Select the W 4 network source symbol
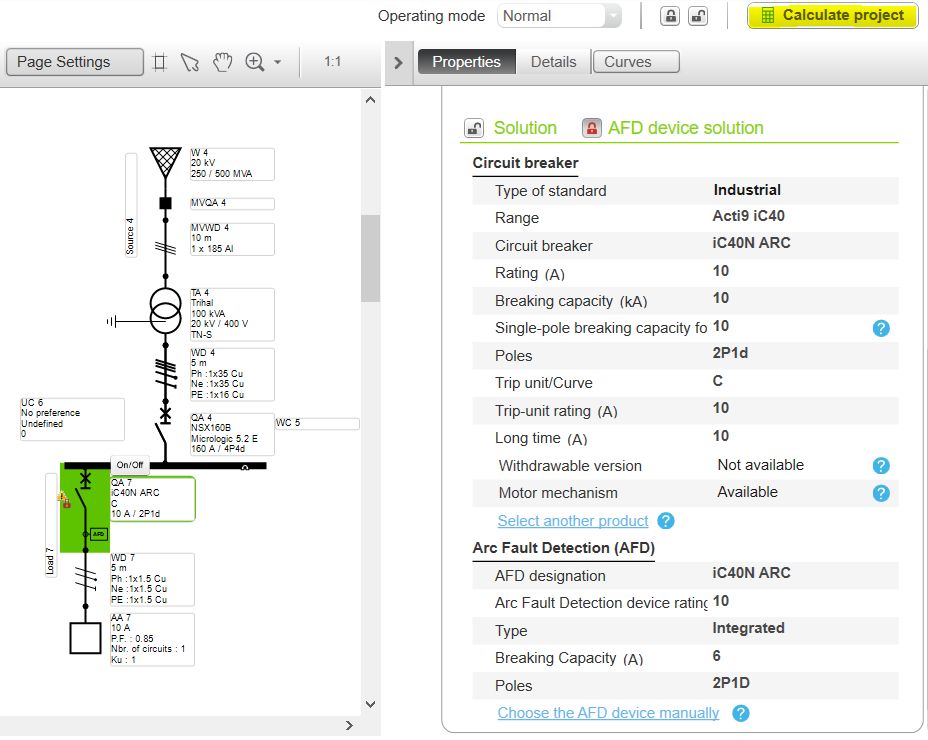The image size is (928, 740). click(165, 162)
